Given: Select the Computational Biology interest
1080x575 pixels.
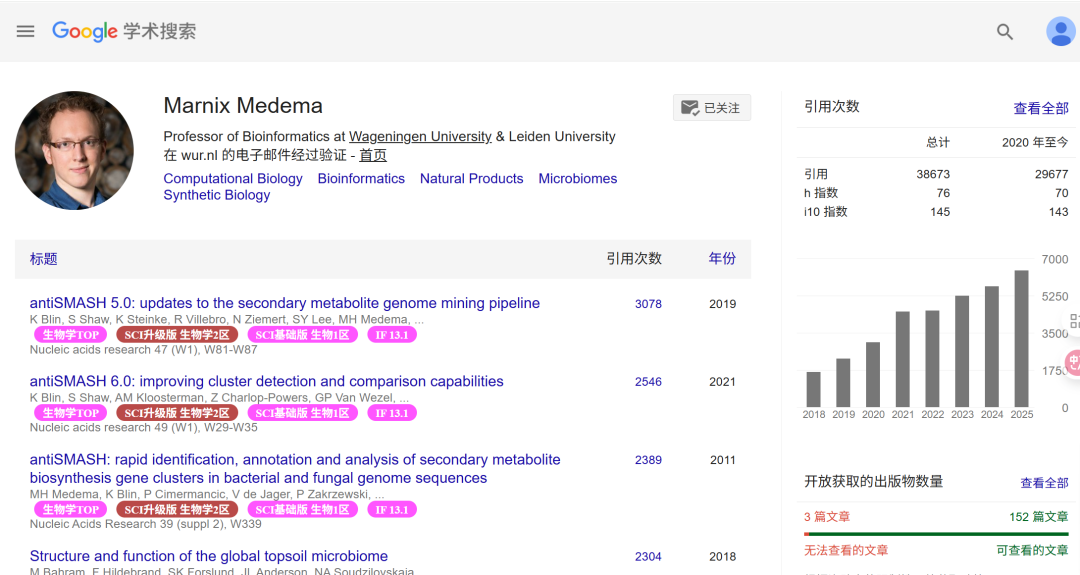Looking at the screenshot, I should 233,178.
